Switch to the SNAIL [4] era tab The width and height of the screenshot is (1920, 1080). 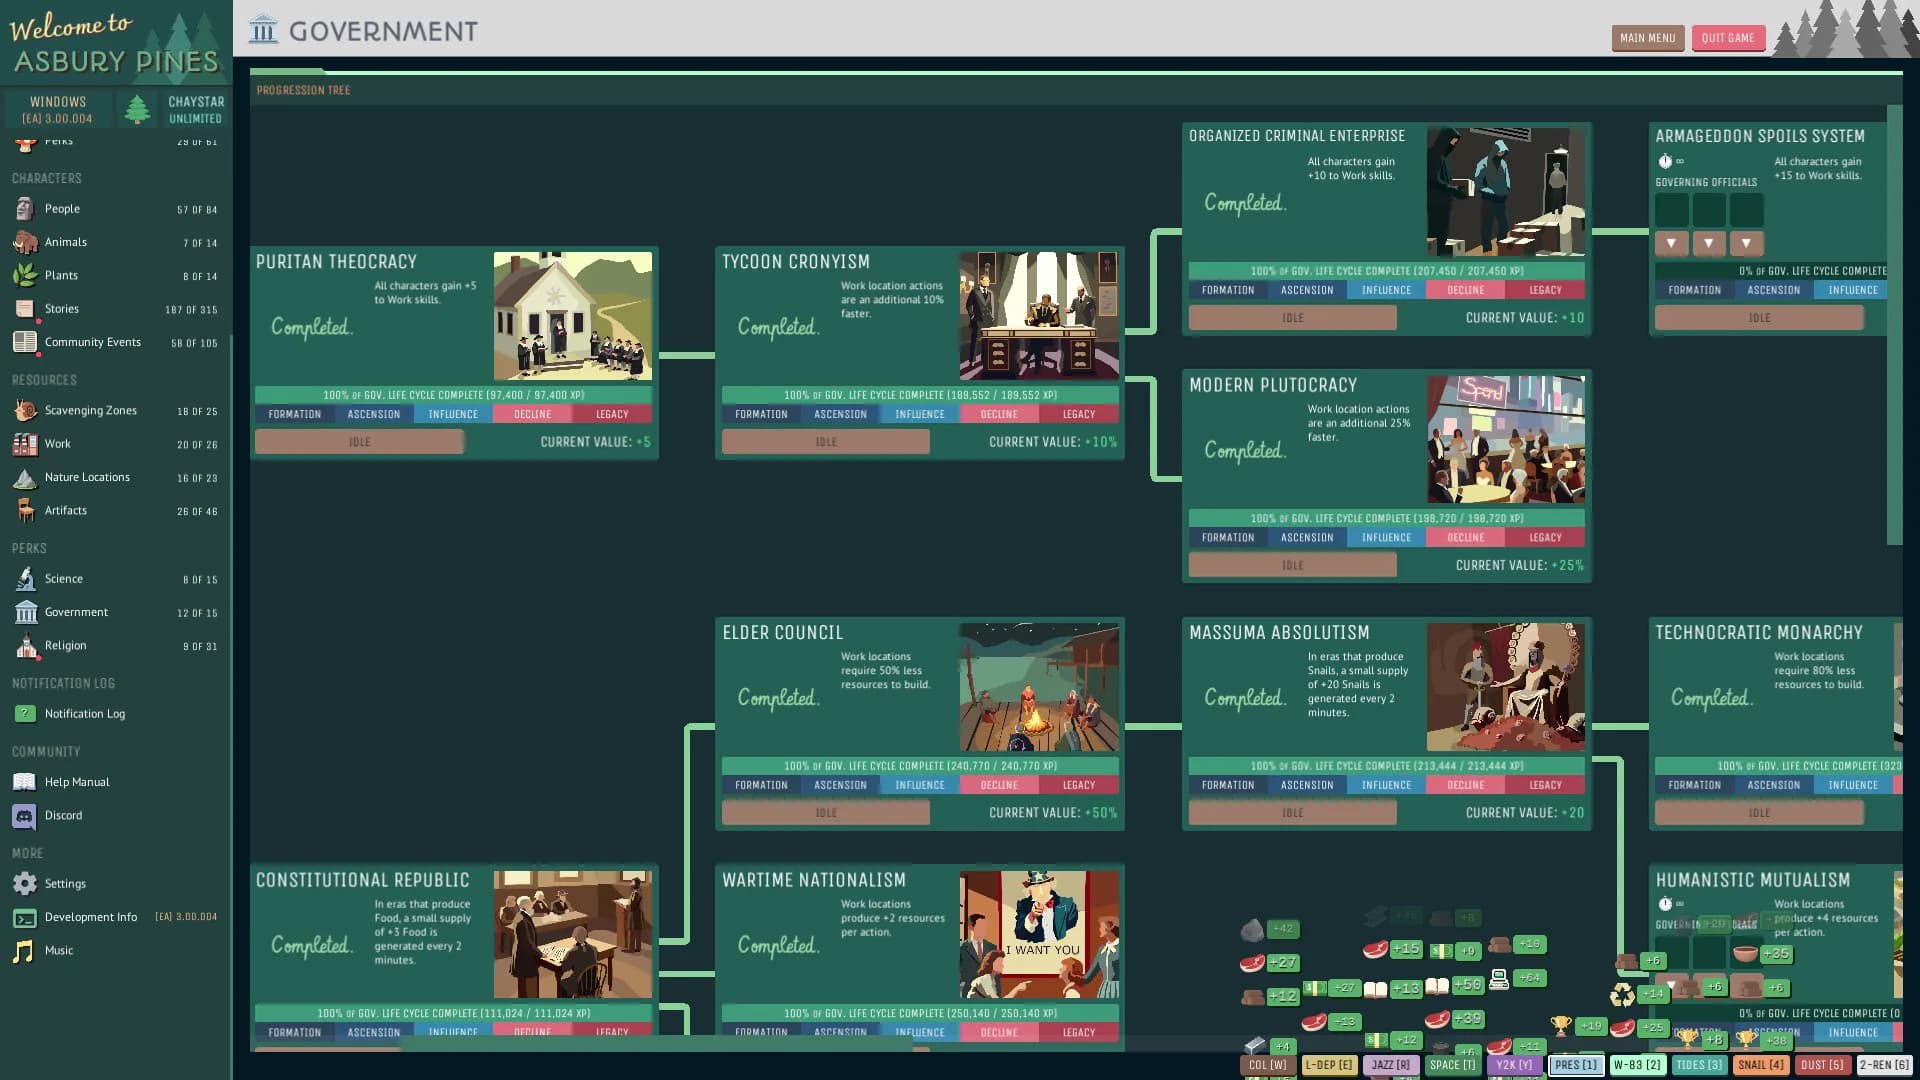click(1760, 1065)
